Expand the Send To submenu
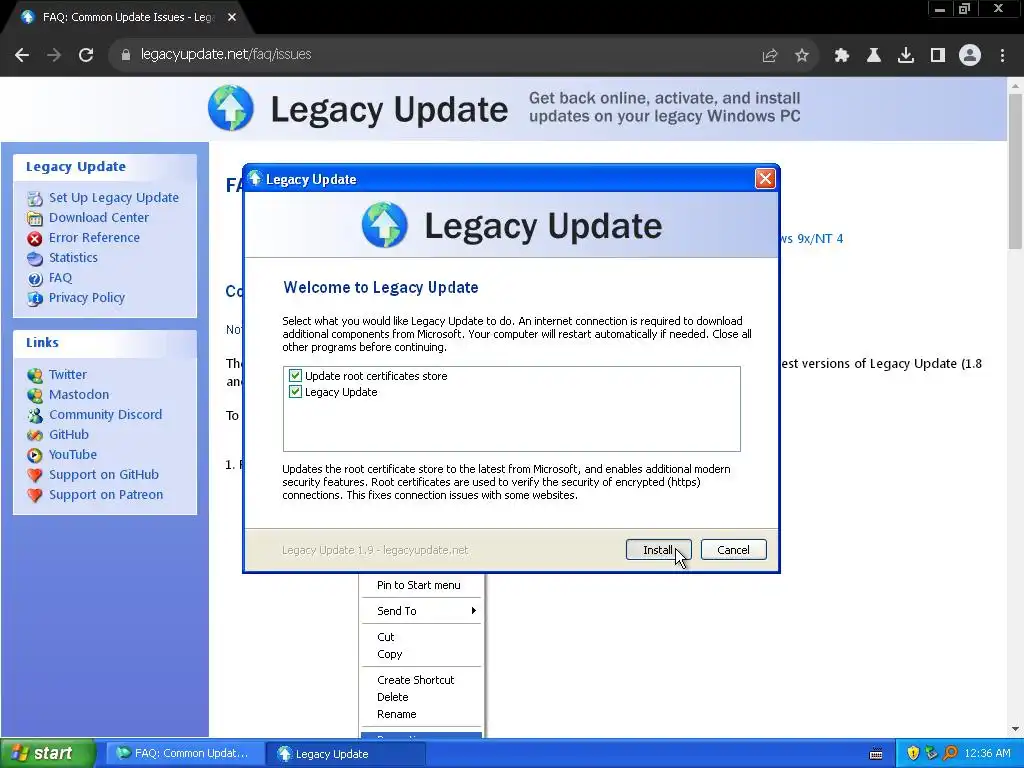Image resolution: width=1024 pixels, height=768 pixels. (x=421, y=611)
